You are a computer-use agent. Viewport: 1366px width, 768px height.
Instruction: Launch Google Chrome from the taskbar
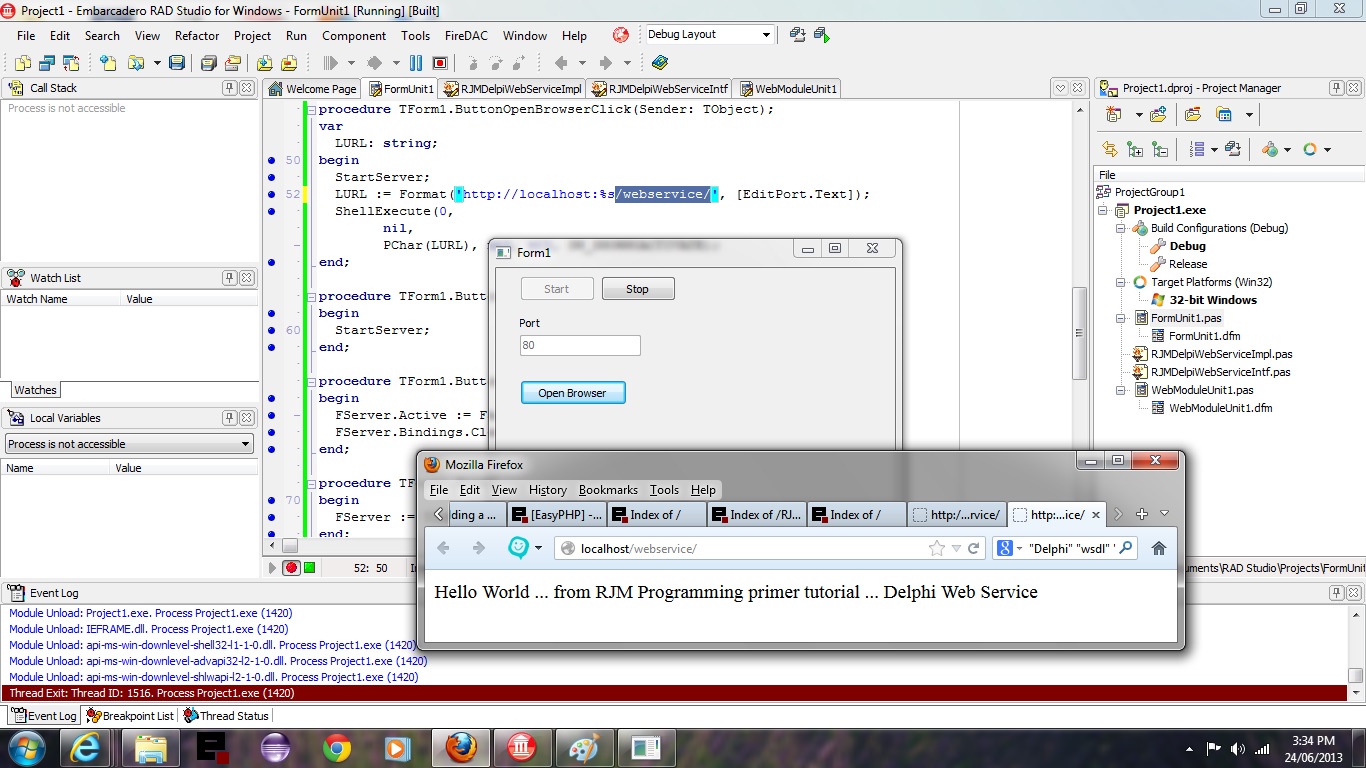(x=338, y=747)
